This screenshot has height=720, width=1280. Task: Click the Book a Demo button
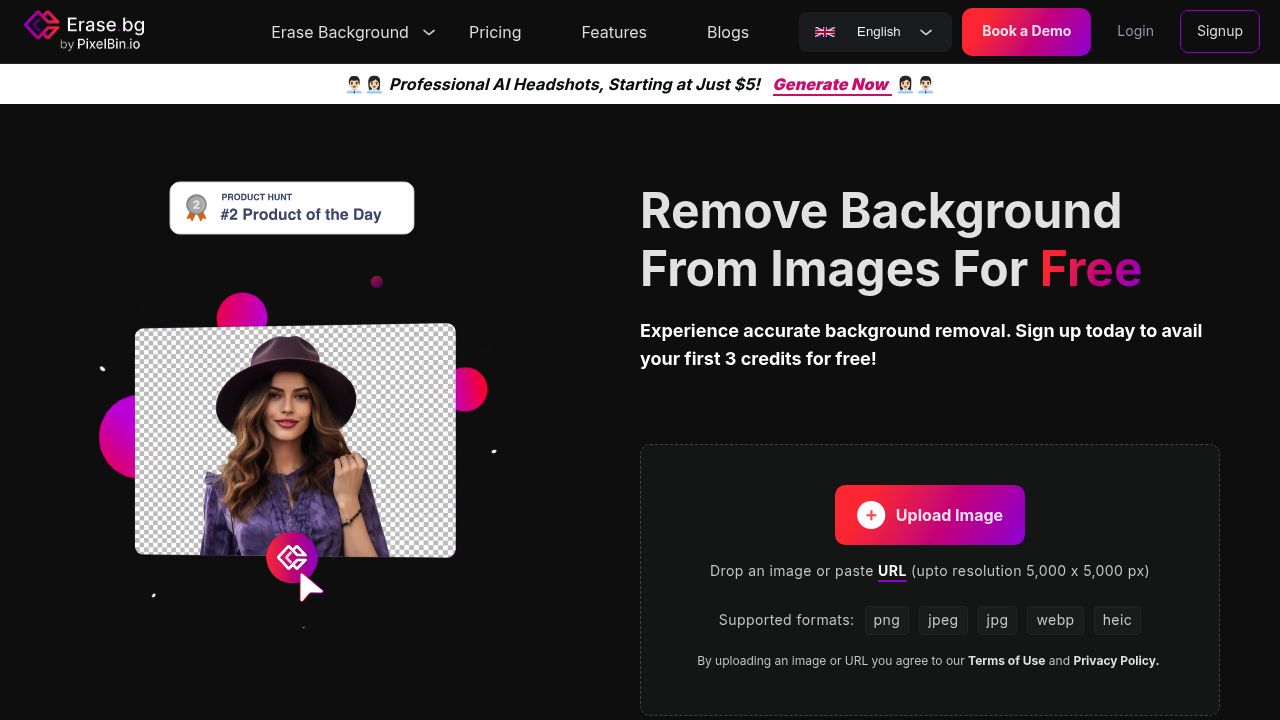(x=1026, y=32)
